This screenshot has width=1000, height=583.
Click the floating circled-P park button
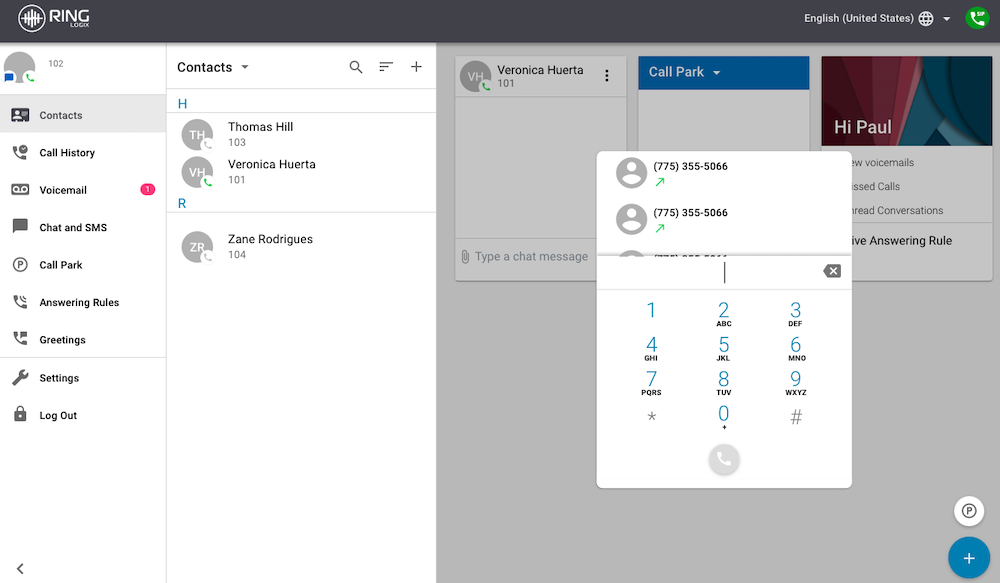point(969,511)
